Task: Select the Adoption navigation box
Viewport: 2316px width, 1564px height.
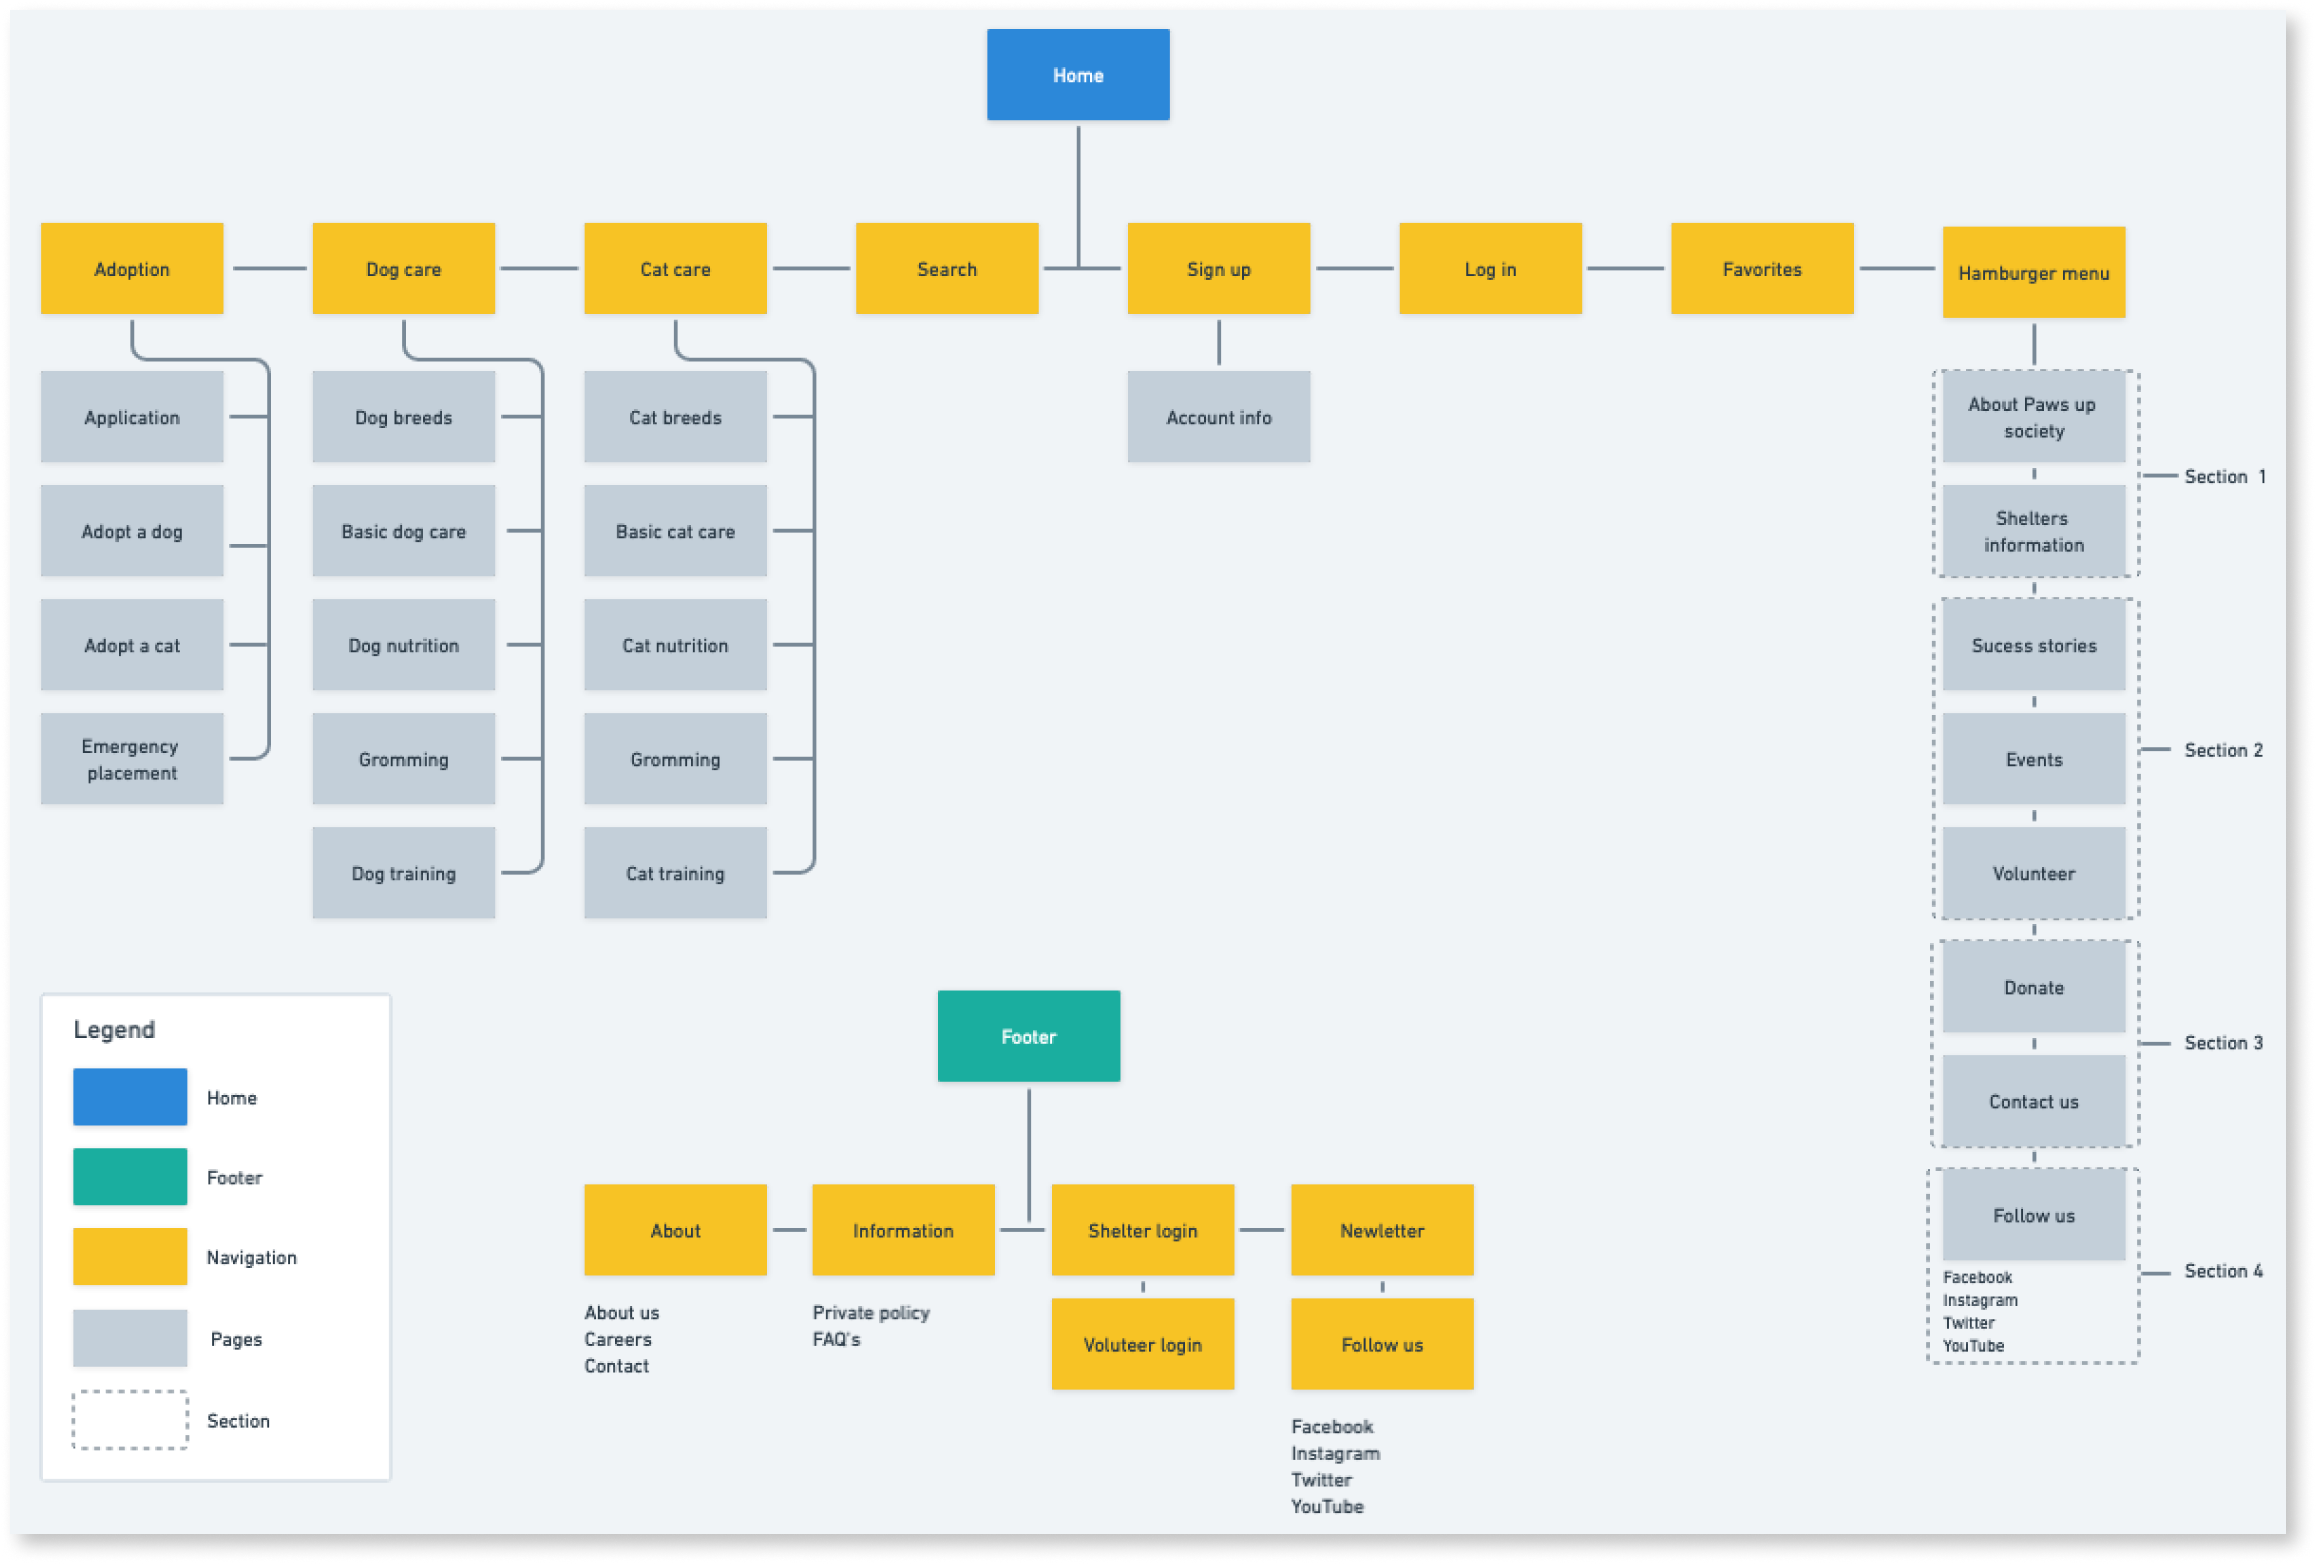Action: [x=132, y=268]
